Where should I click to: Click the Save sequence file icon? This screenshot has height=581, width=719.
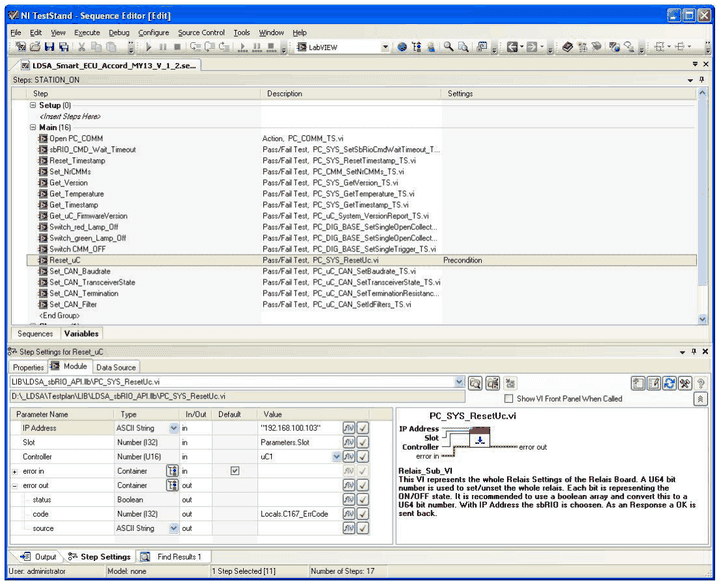[50, 47]
